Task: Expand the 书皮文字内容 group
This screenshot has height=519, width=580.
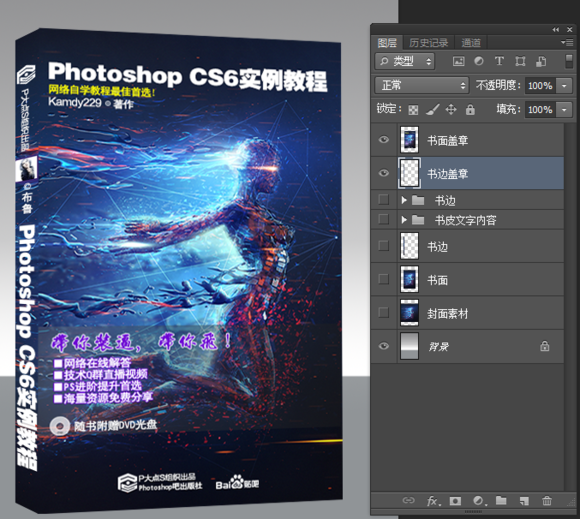Action: [x=404, y=220]
